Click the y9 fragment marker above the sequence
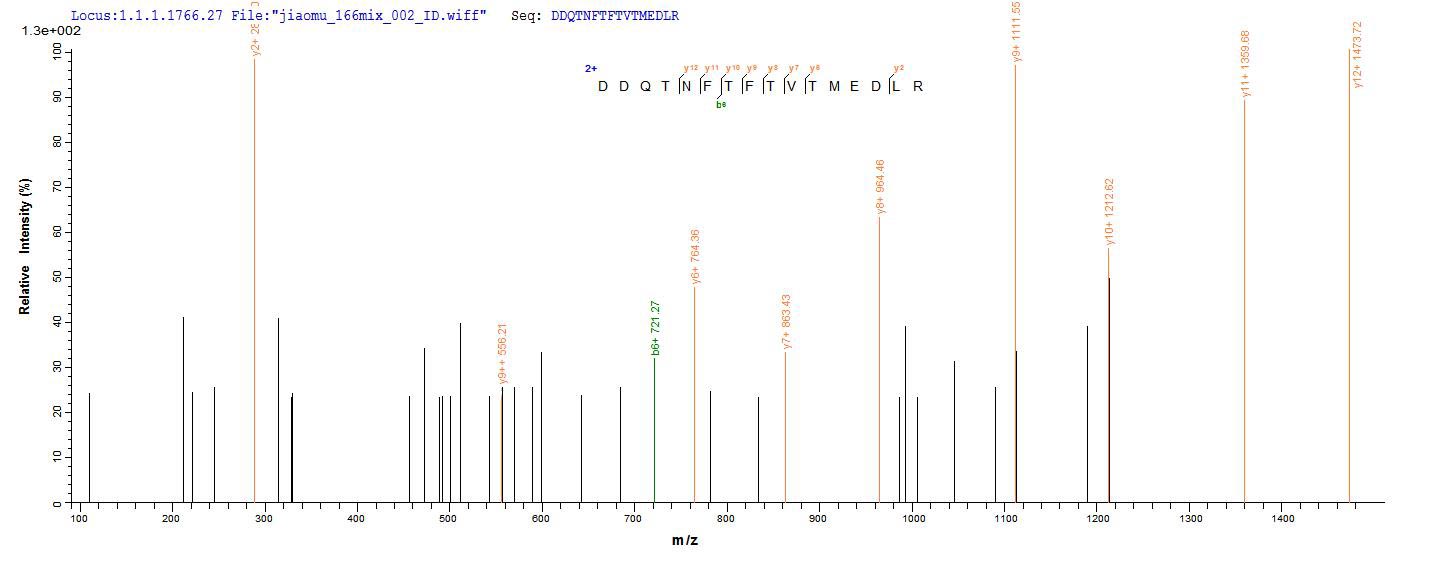The width and height of the screenshot is (1436, 562). pos(752,68)
